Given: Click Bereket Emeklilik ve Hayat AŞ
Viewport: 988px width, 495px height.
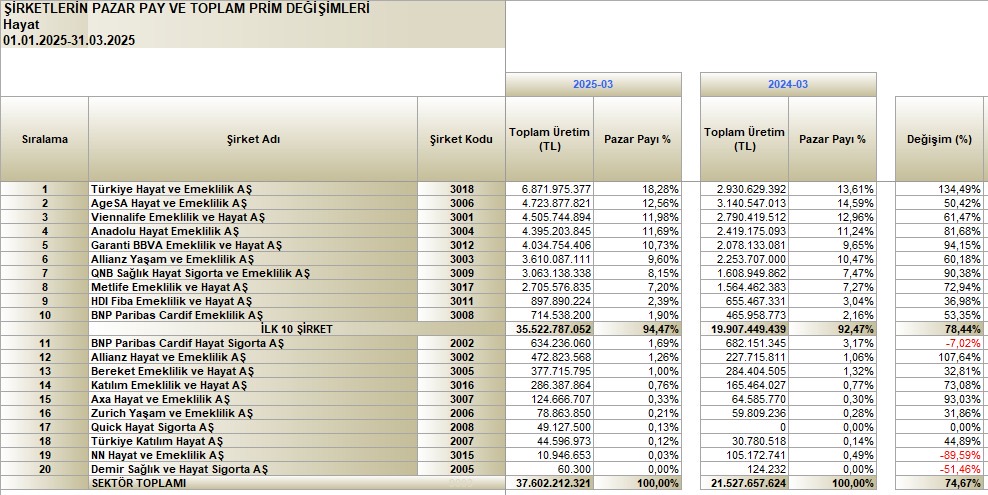Looking at the screenshot, I should (253, 371).
